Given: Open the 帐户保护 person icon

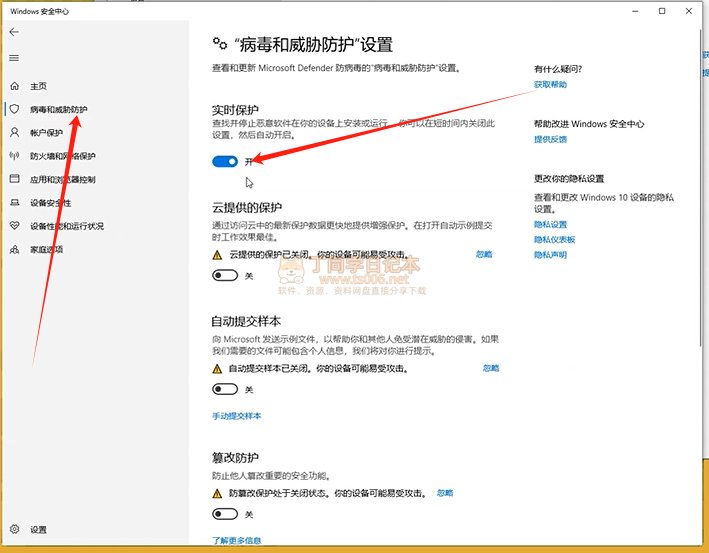Looking at the screenshot, I should (x=14, y=132).
